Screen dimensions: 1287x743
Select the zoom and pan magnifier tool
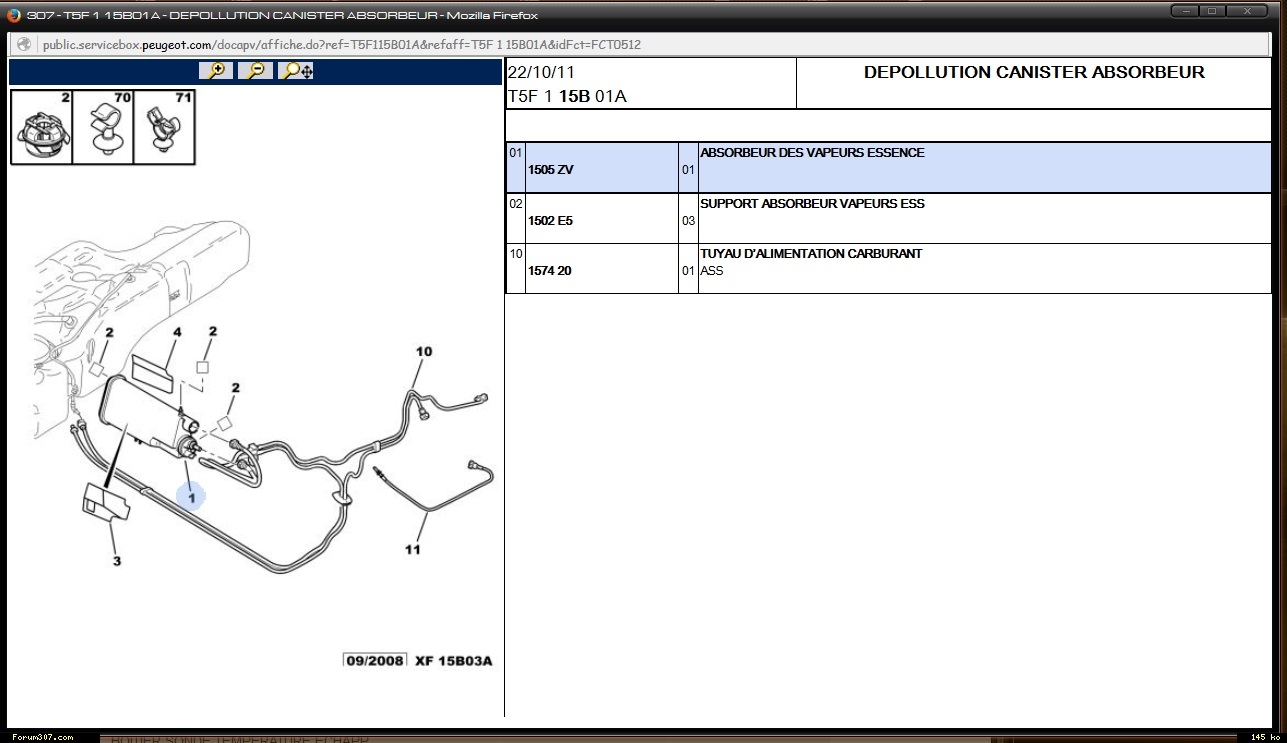click(297, 70)
